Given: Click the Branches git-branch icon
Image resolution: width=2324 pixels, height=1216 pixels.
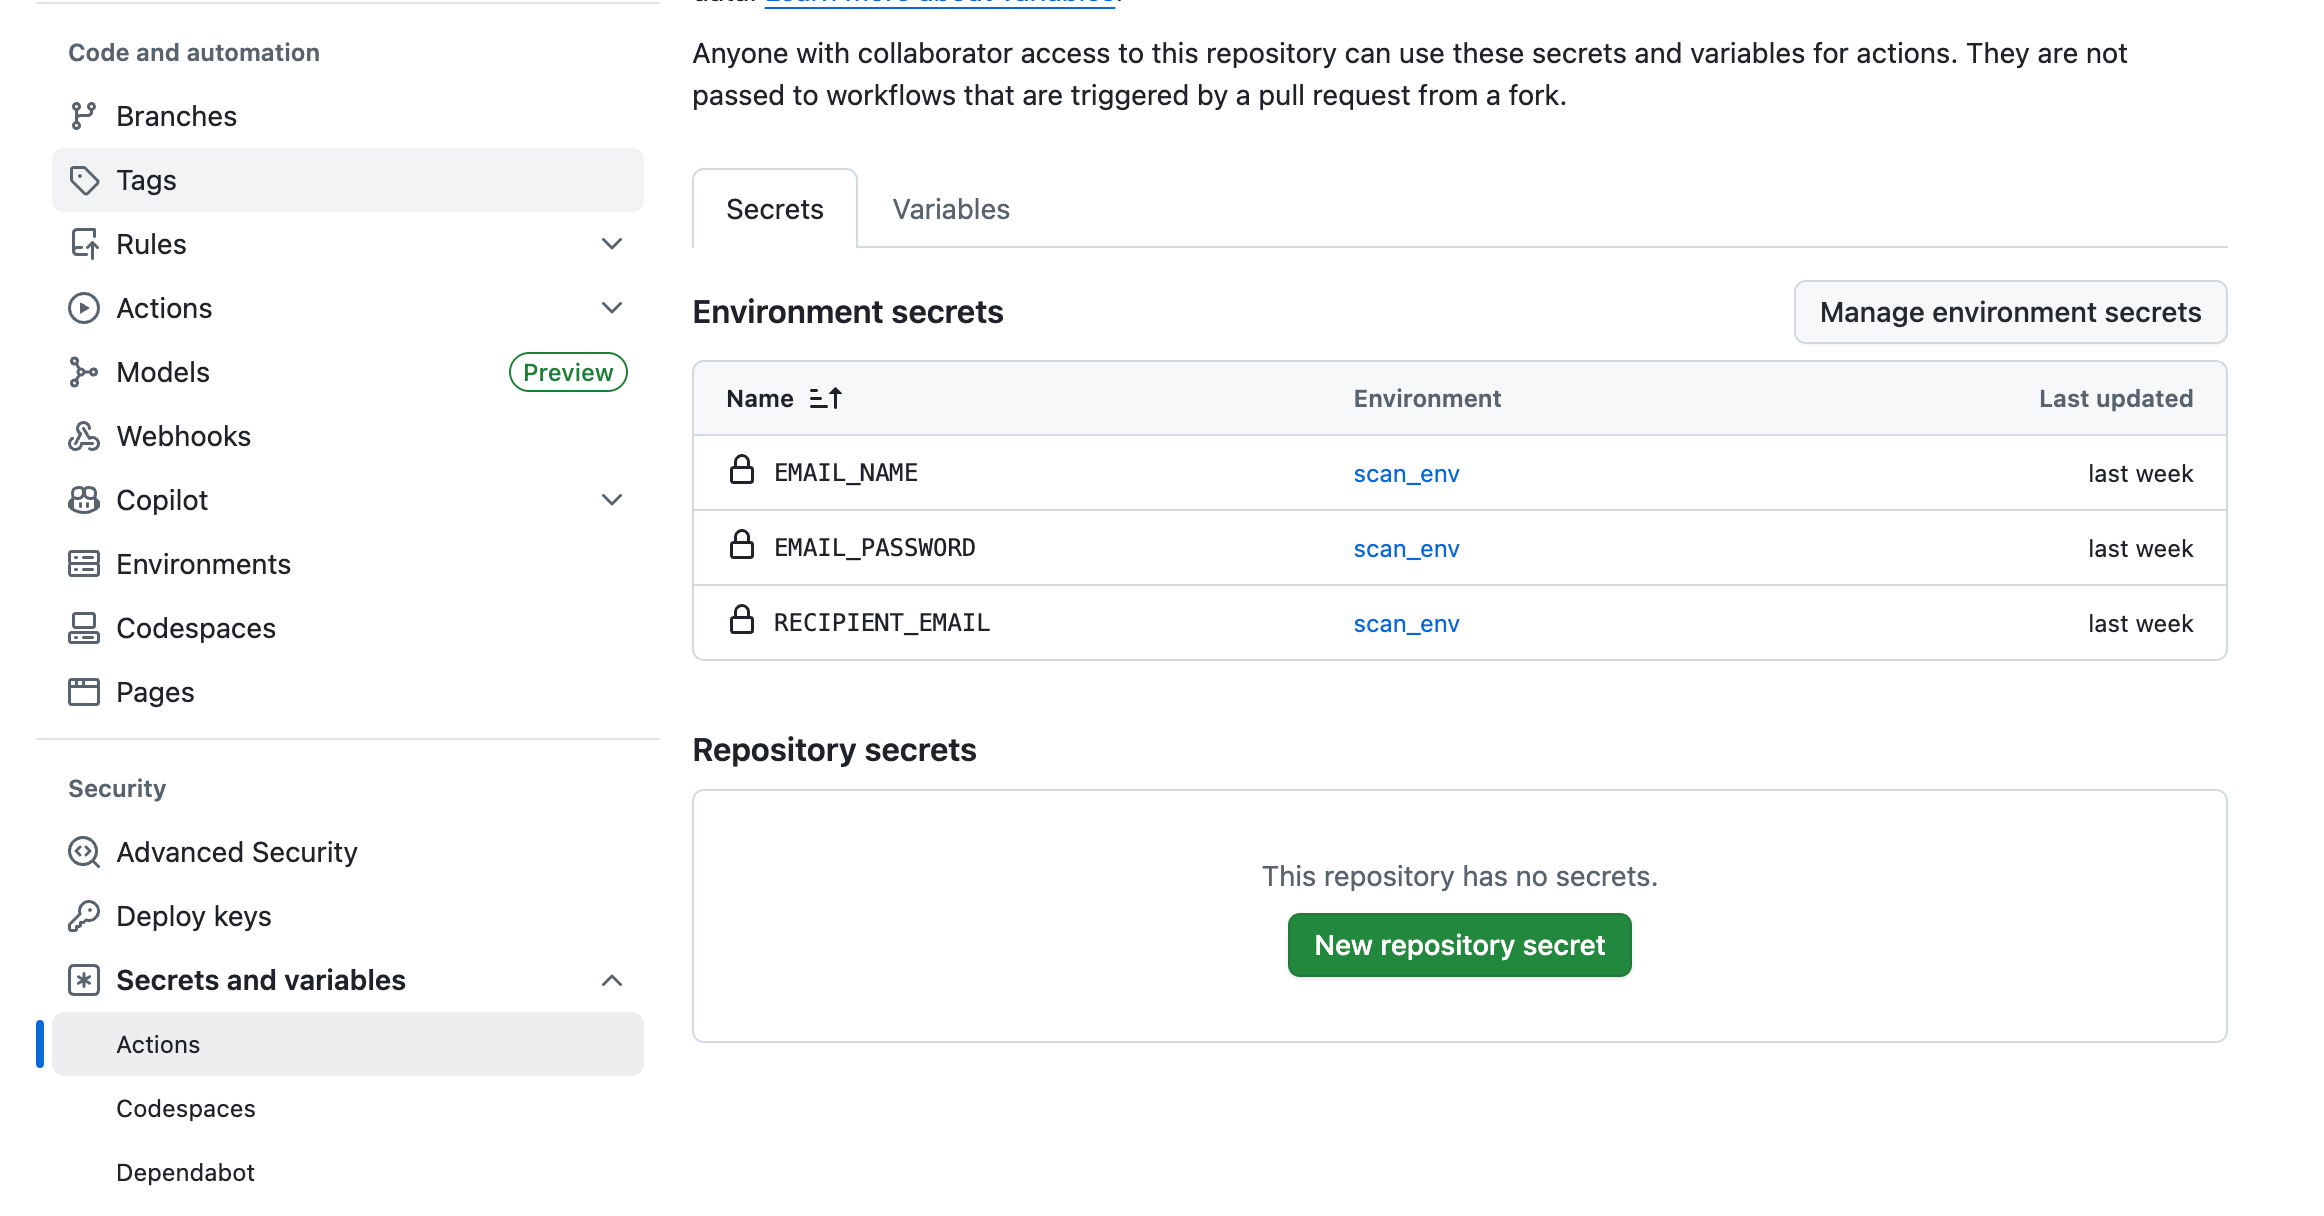Looking at the screenshot, I should pos(84,116).
